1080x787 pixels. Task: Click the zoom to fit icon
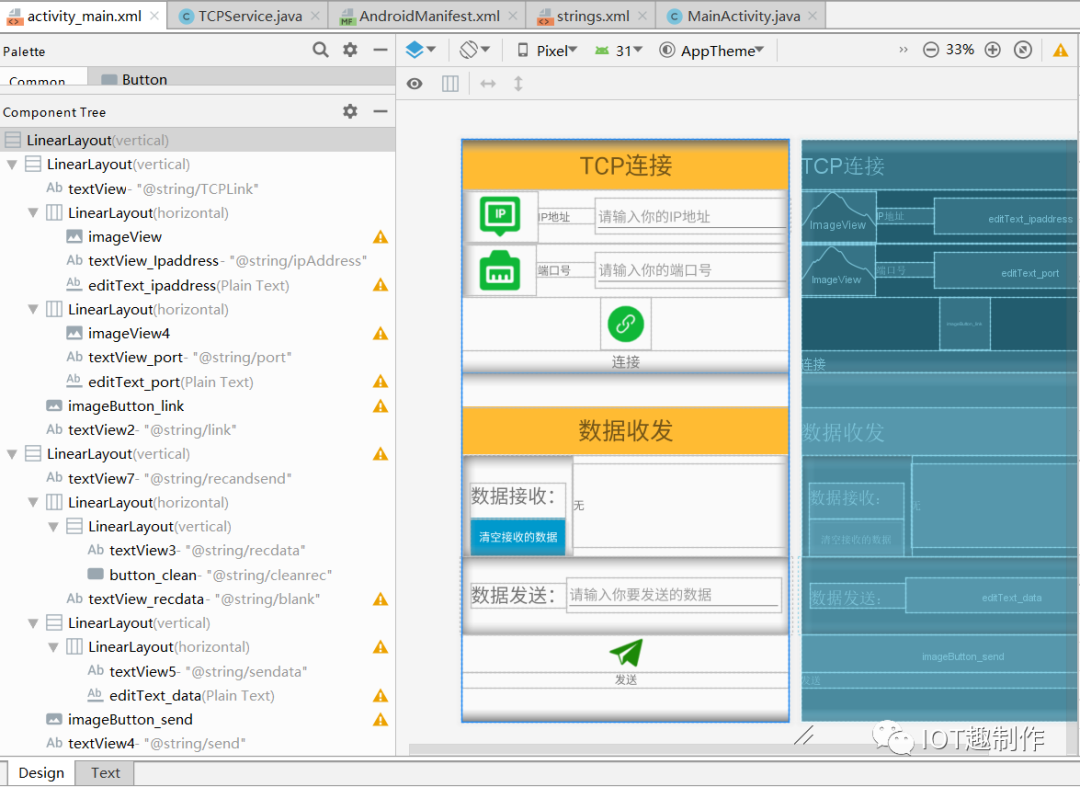tap(1023, 50)
